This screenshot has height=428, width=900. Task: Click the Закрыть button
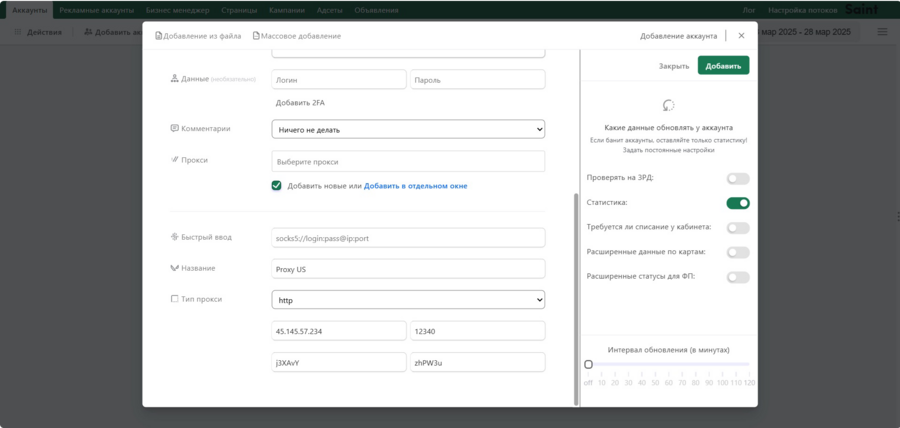click(674, 66)
